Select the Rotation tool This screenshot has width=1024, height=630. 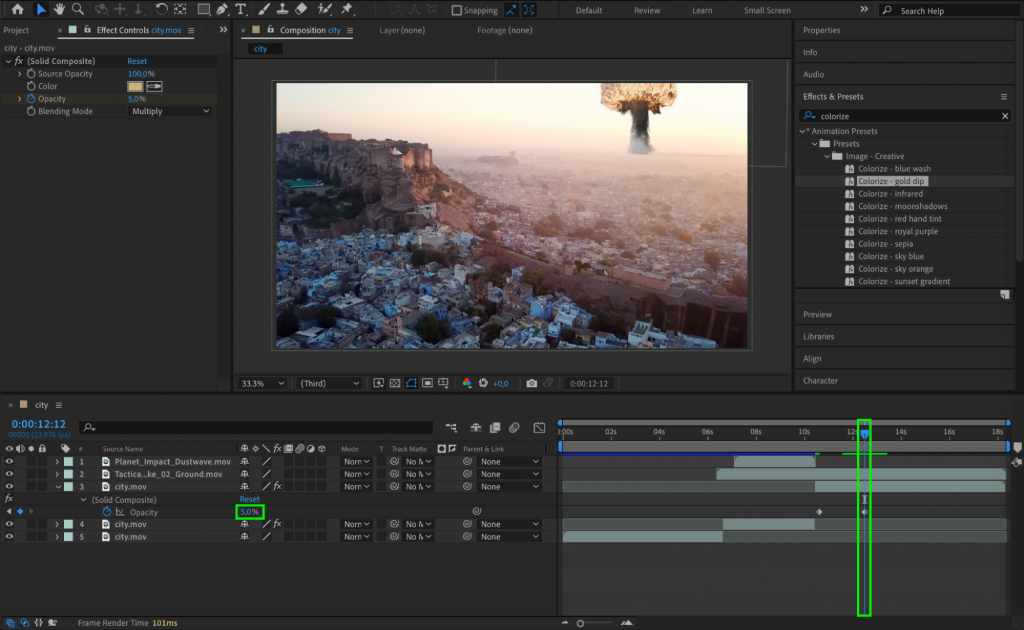coord(160,10)
